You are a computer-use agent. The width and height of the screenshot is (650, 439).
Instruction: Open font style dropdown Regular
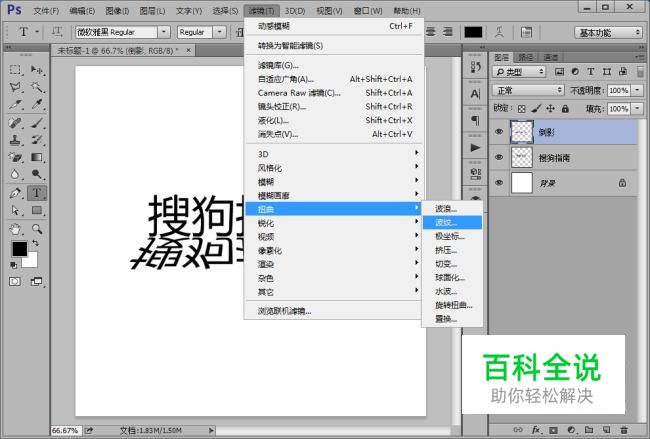219,32
